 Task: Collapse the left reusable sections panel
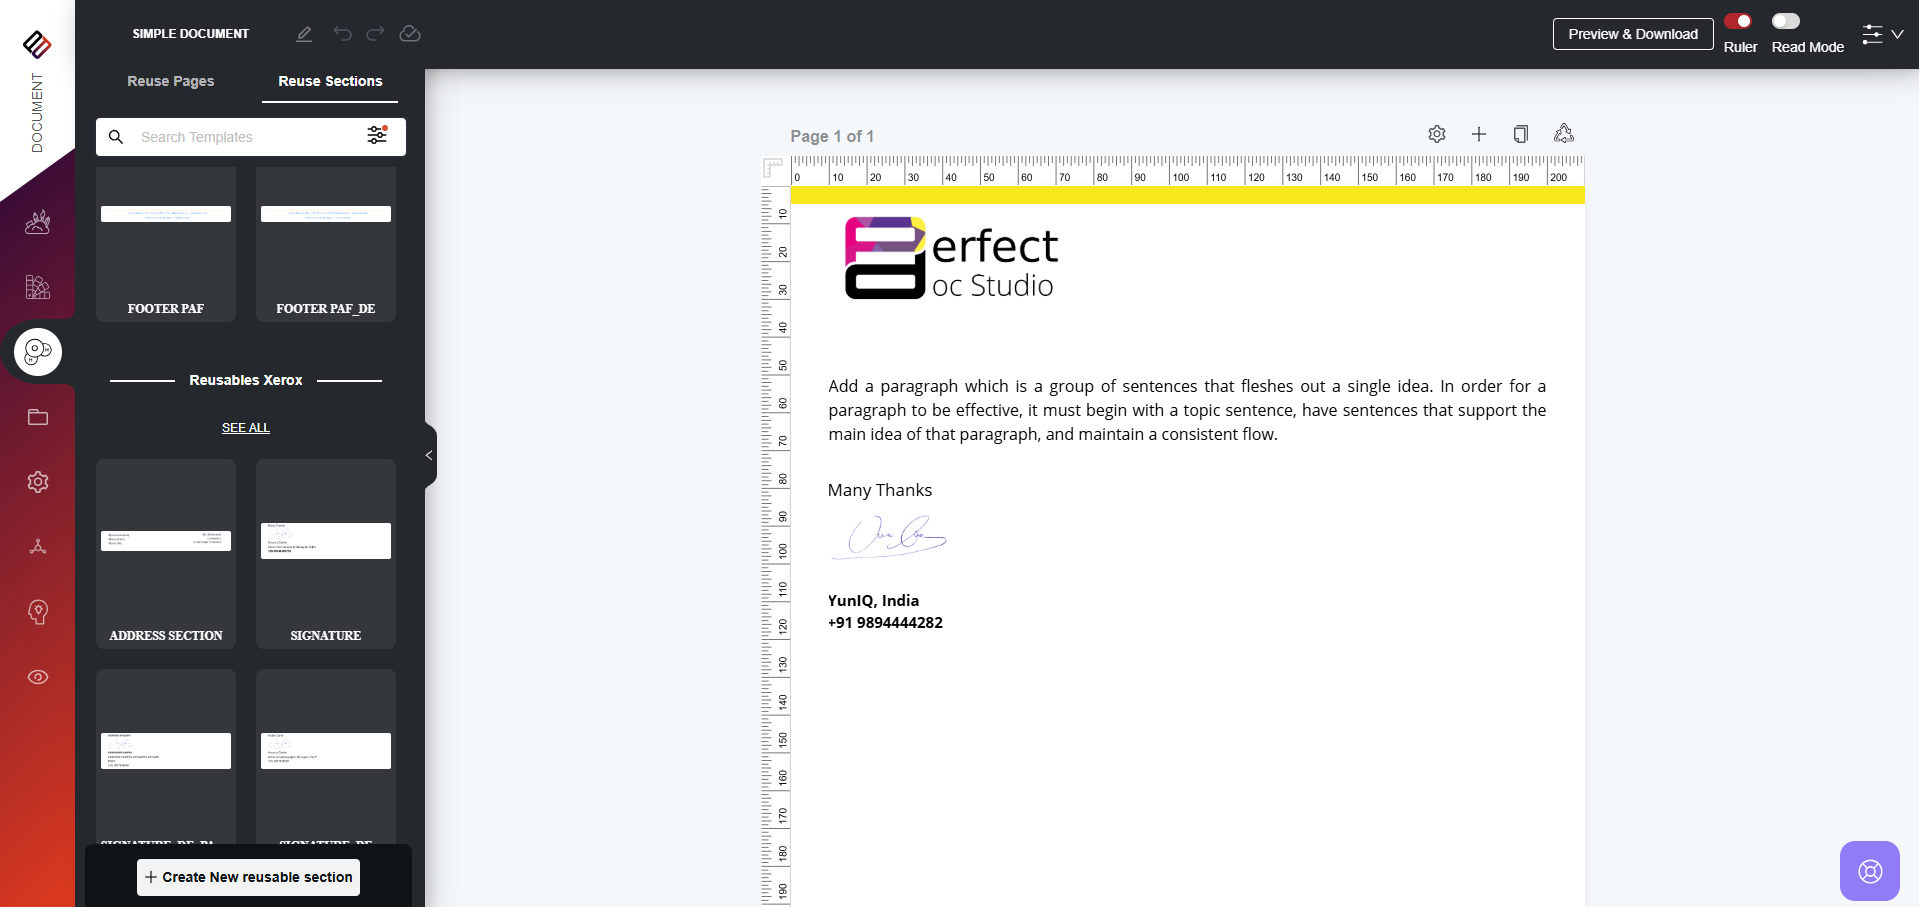429,456
